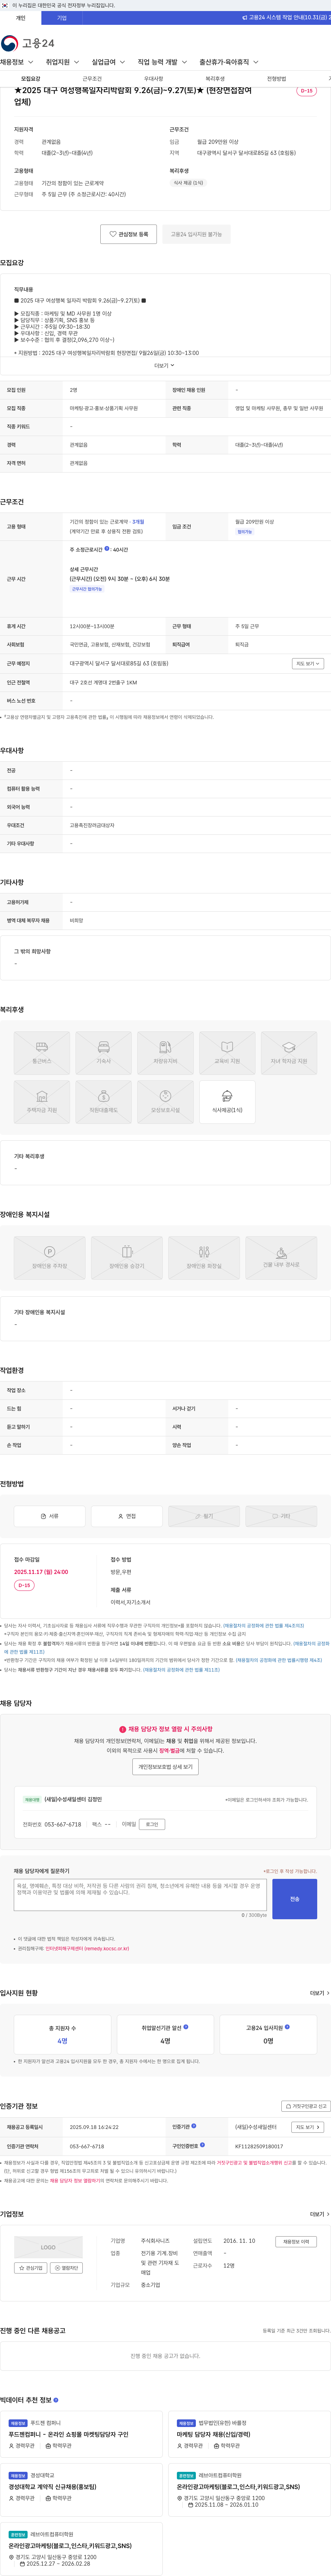Switch to the 모집요강 section tab
This screenshot has height=2576, width=331.
point(31,79)
